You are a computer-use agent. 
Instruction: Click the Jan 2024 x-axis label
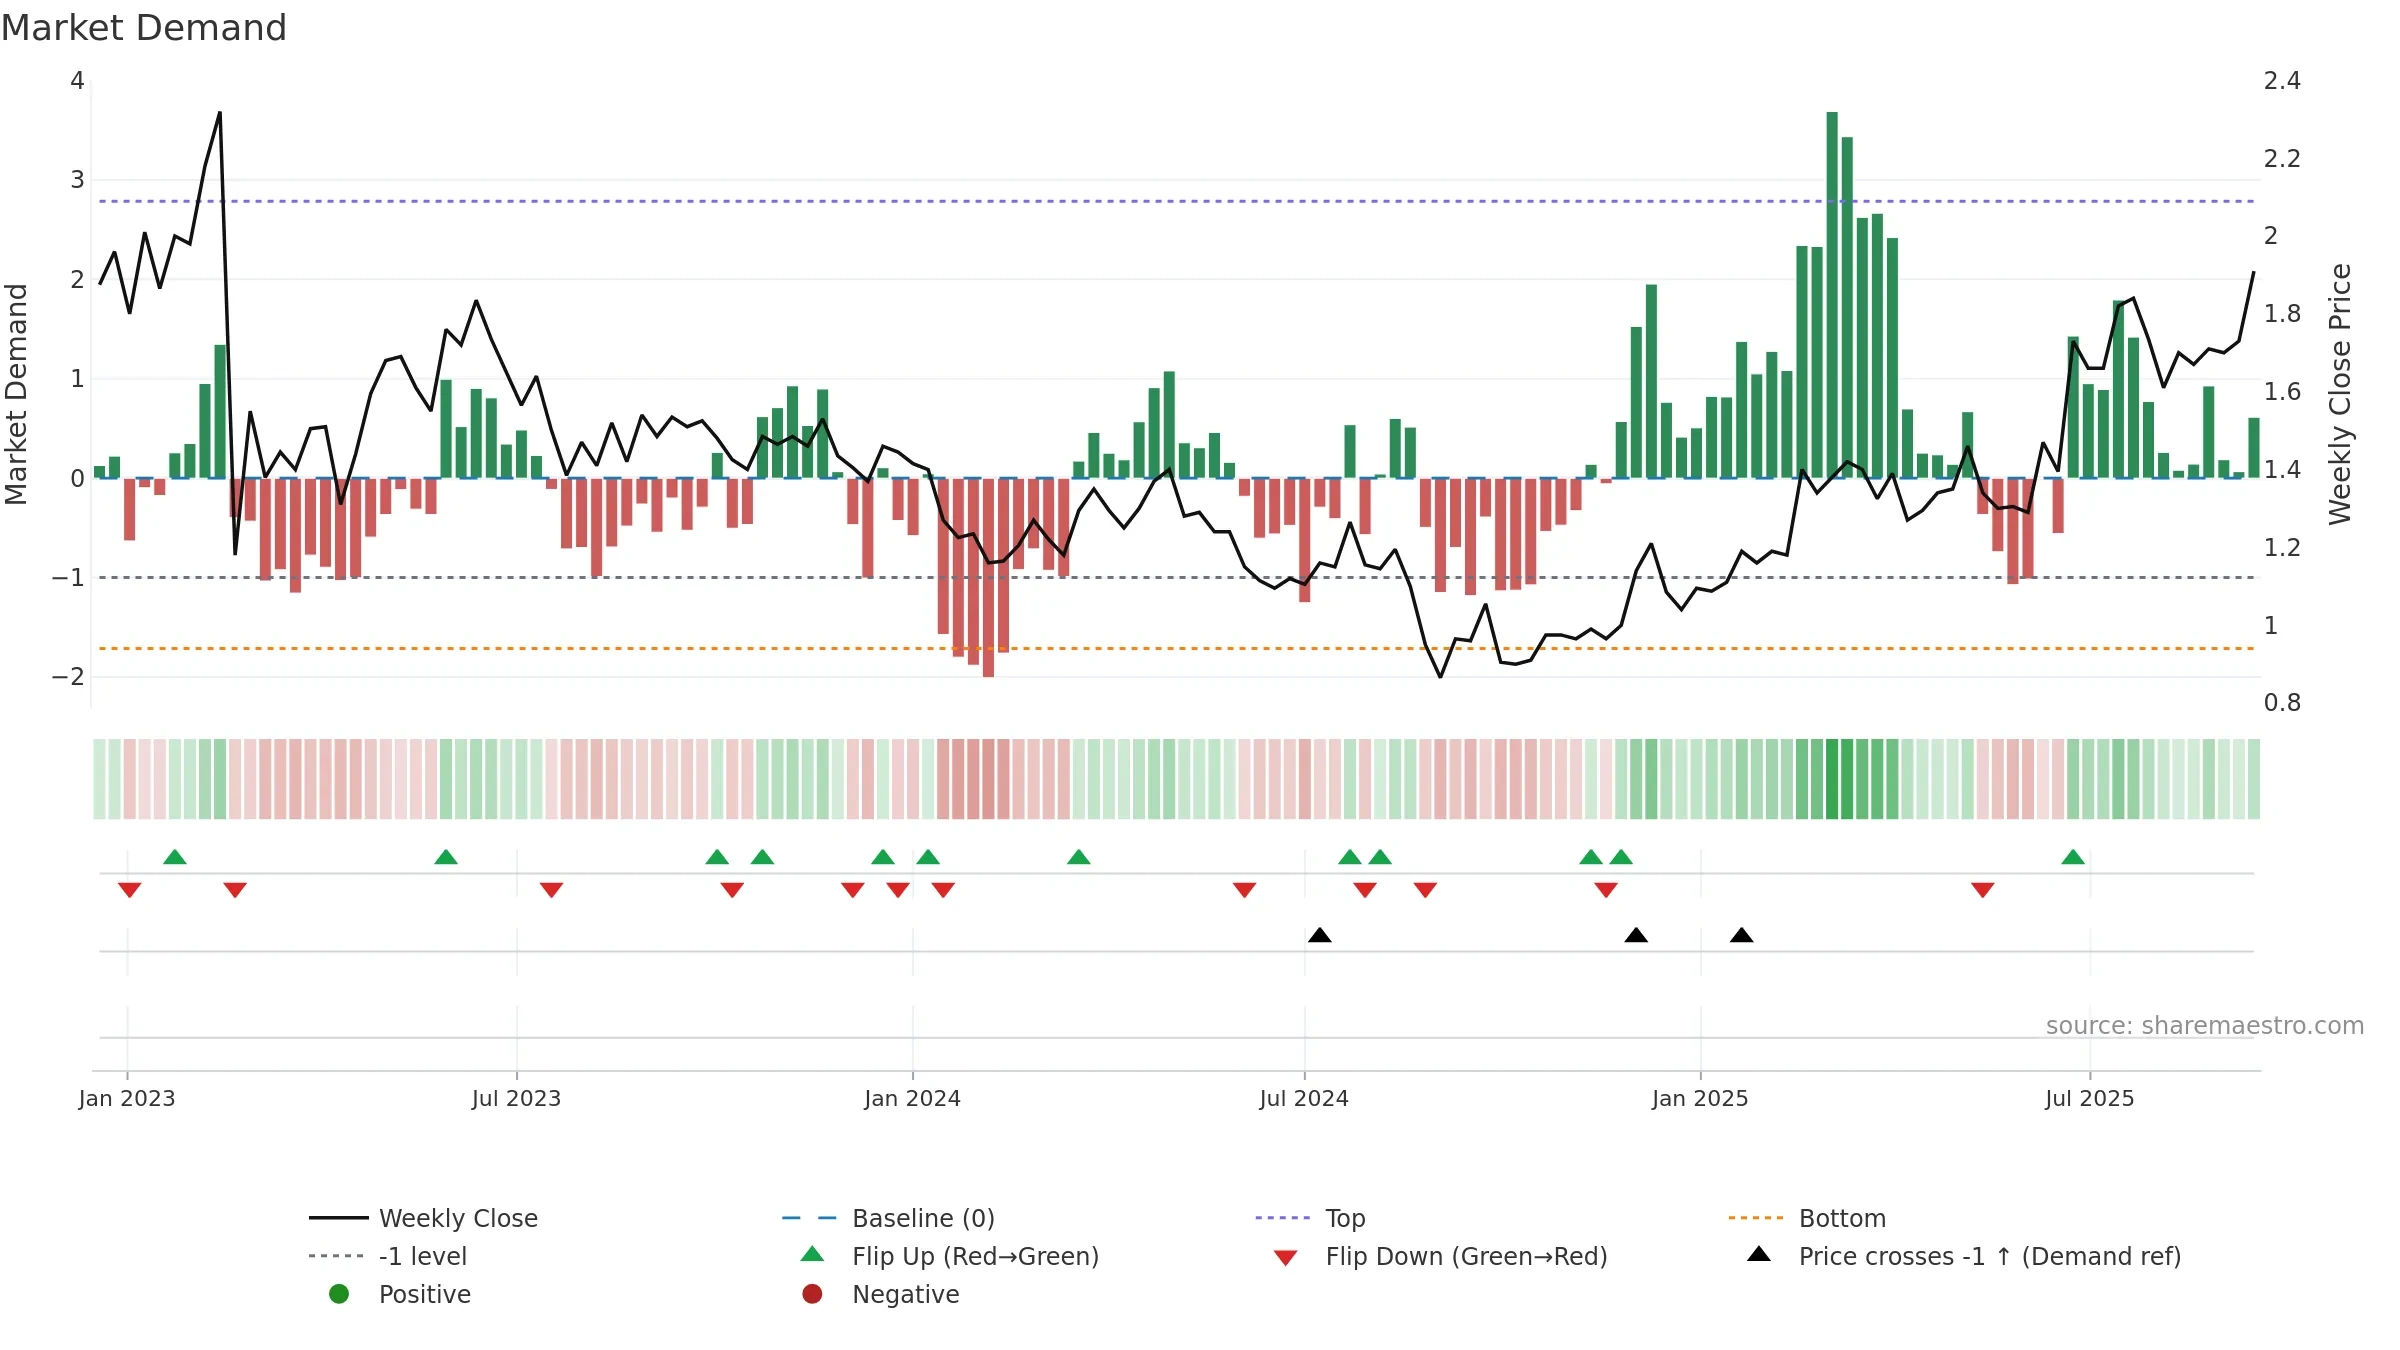pyautogui.click(x=913, y=1099)
